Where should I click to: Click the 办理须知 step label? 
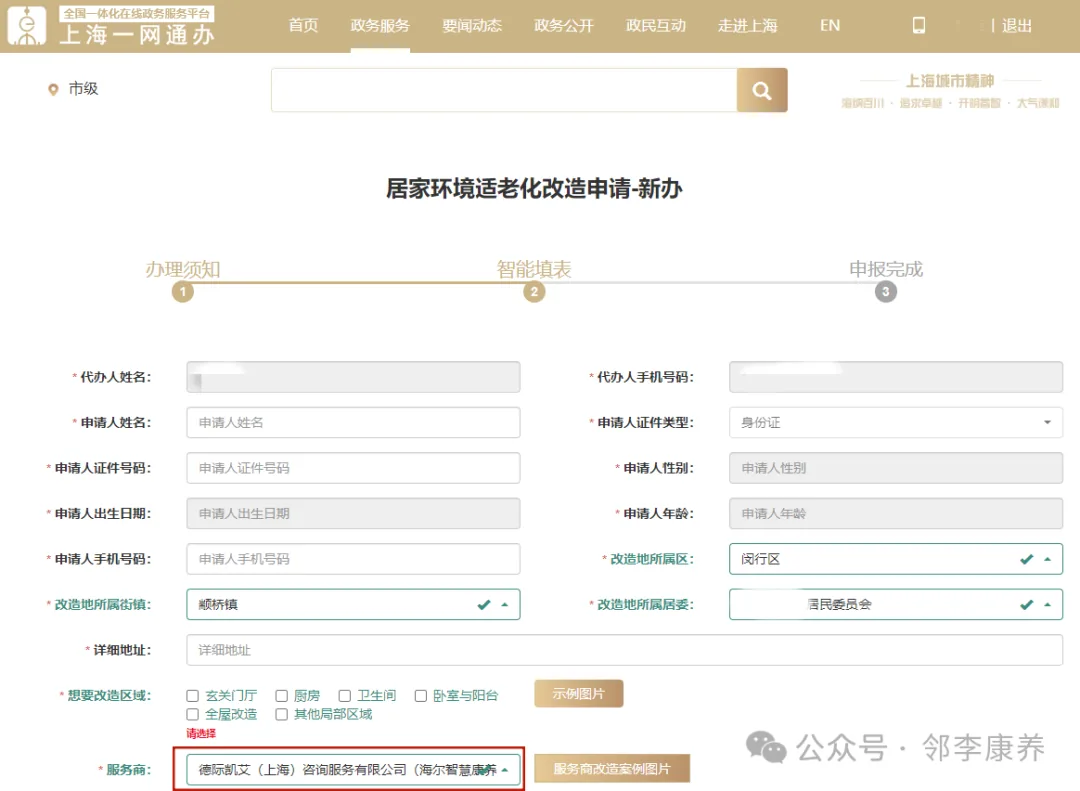183,269
